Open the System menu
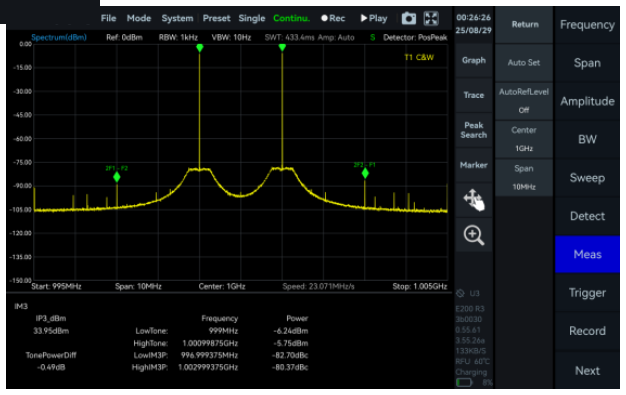 (x=177, y=18)
